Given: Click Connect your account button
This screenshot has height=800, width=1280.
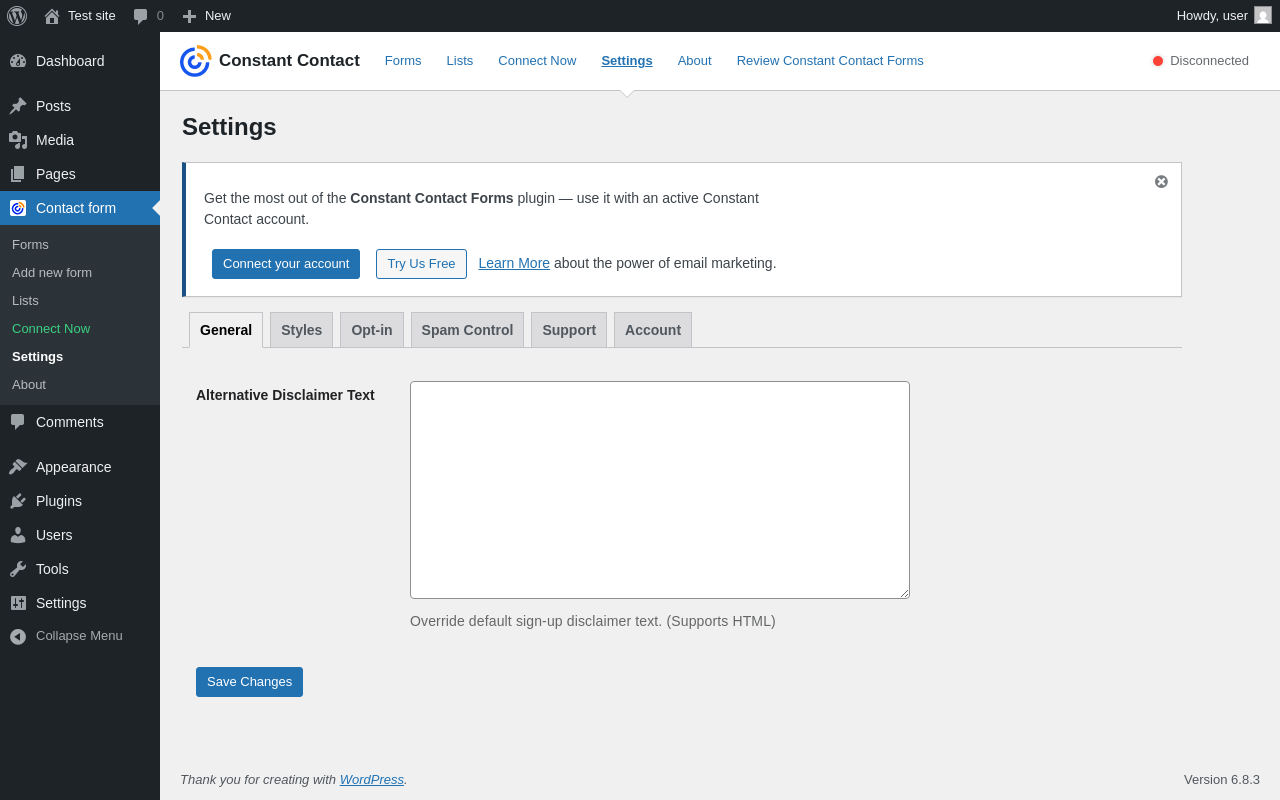Looking at the screenshot, I should pos(286,264).
